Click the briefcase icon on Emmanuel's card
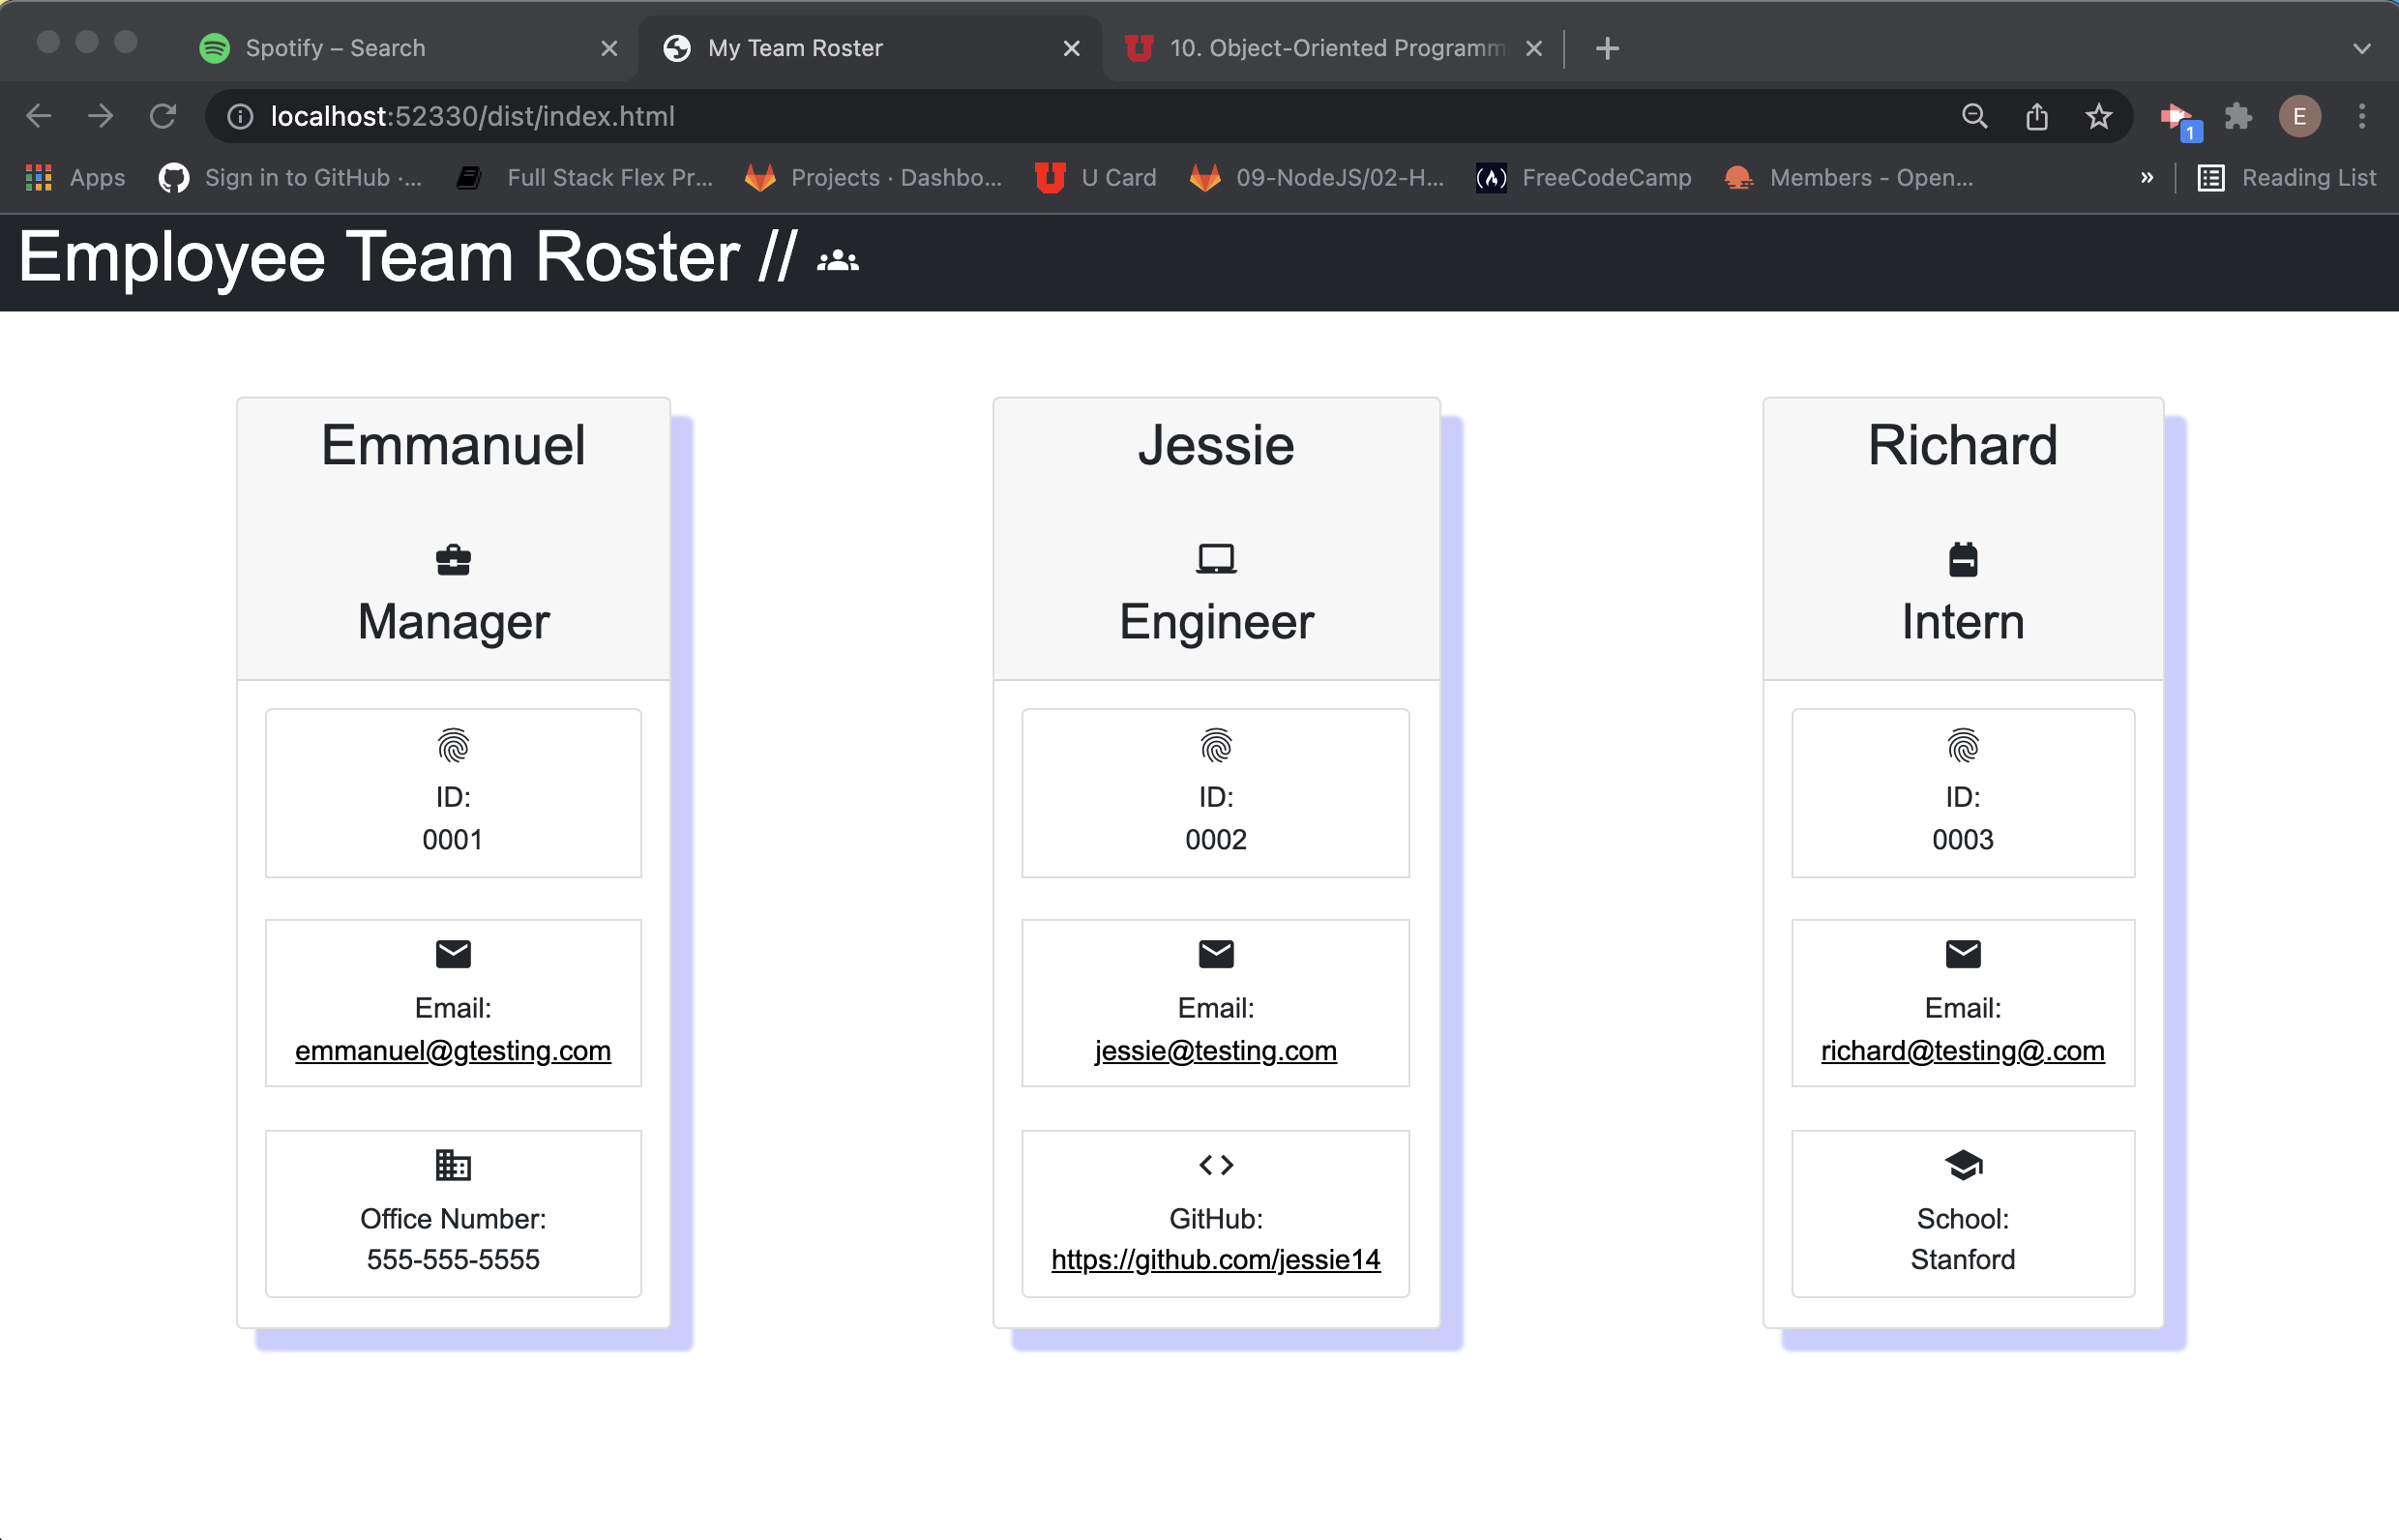Image resolution: width=2399 pixels, height=1540 pixels. click(453, 560)
